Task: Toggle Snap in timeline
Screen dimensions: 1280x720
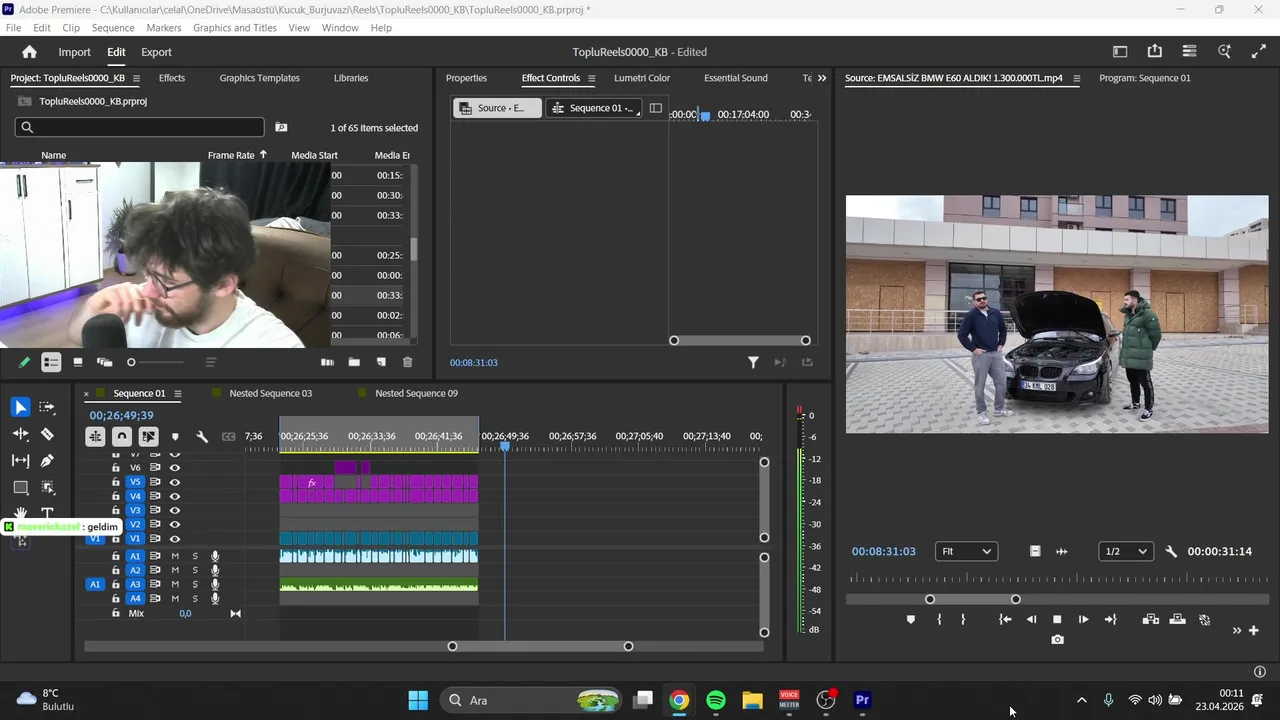Action: pos(121,436)
